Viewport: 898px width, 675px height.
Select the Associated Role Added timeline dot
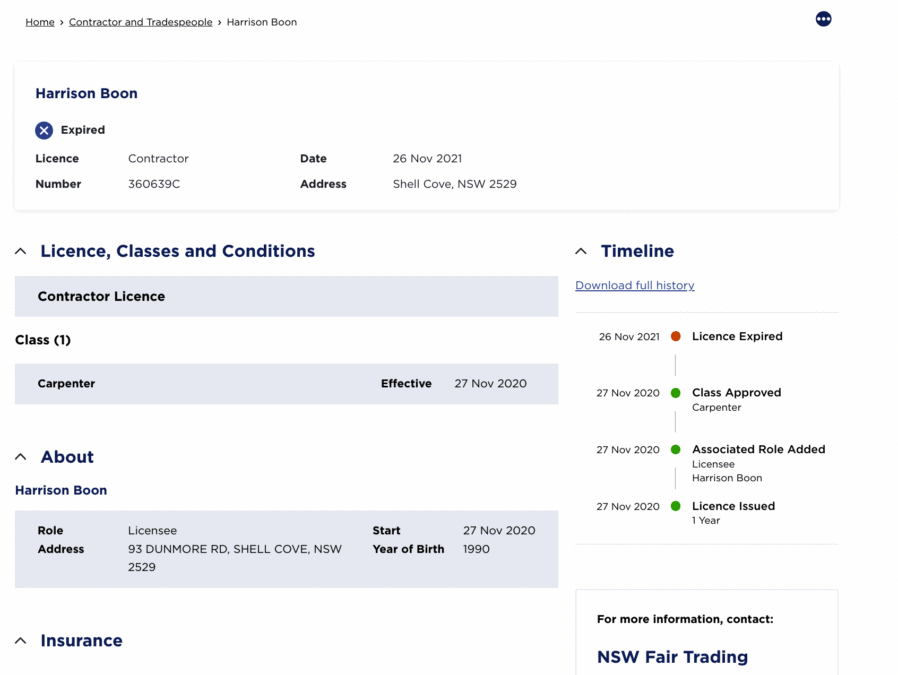676,449
